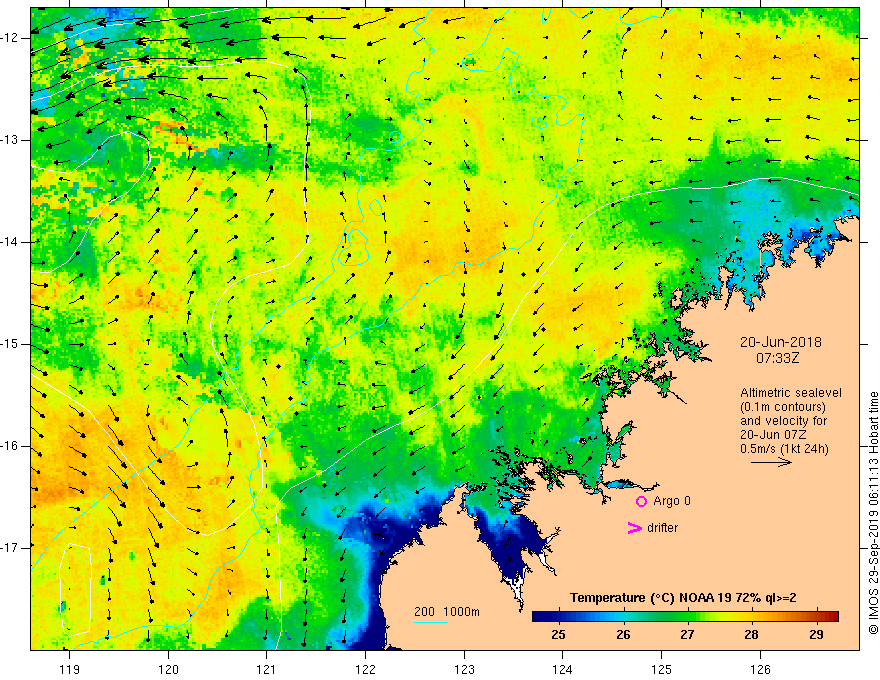
Task: Click latitude axis label -15
Action: point(10,344)
